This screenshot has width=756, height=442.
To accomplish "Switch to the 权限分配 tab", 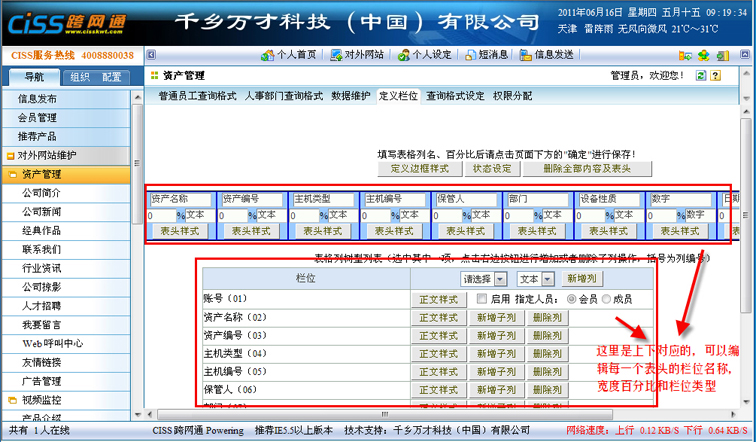I will tap(512, 96).
